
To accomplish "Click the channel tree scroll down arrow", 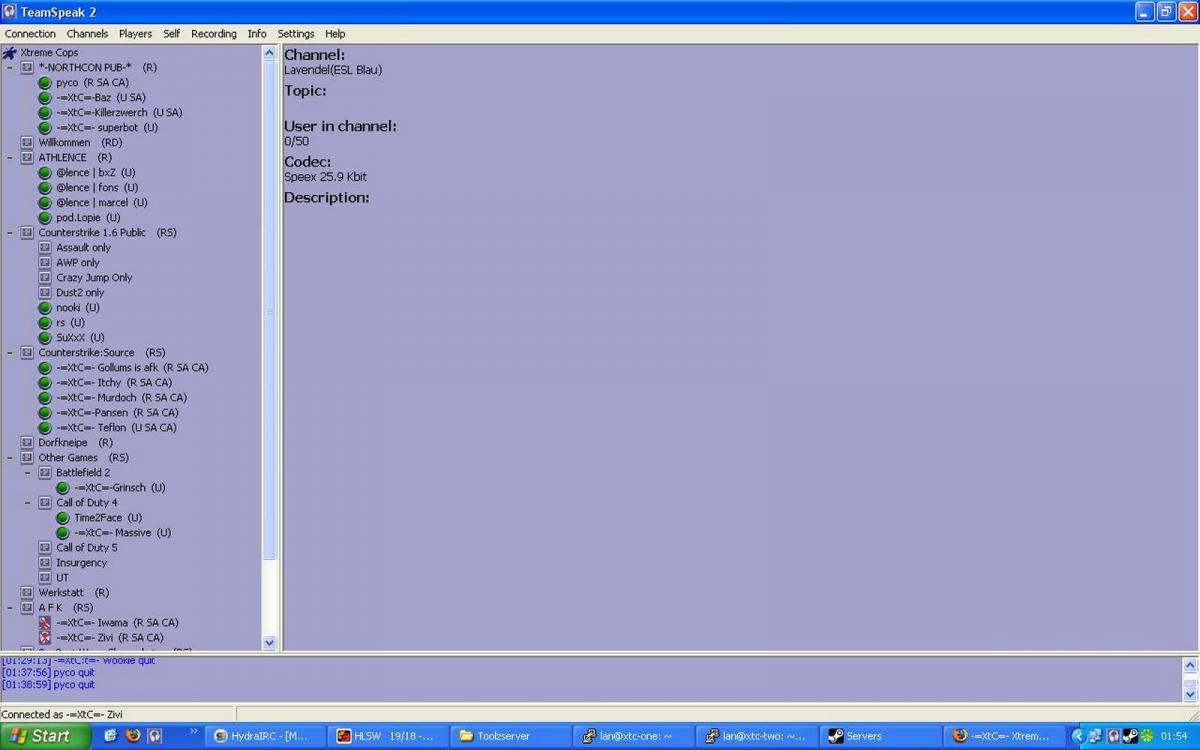I will 269,642.
